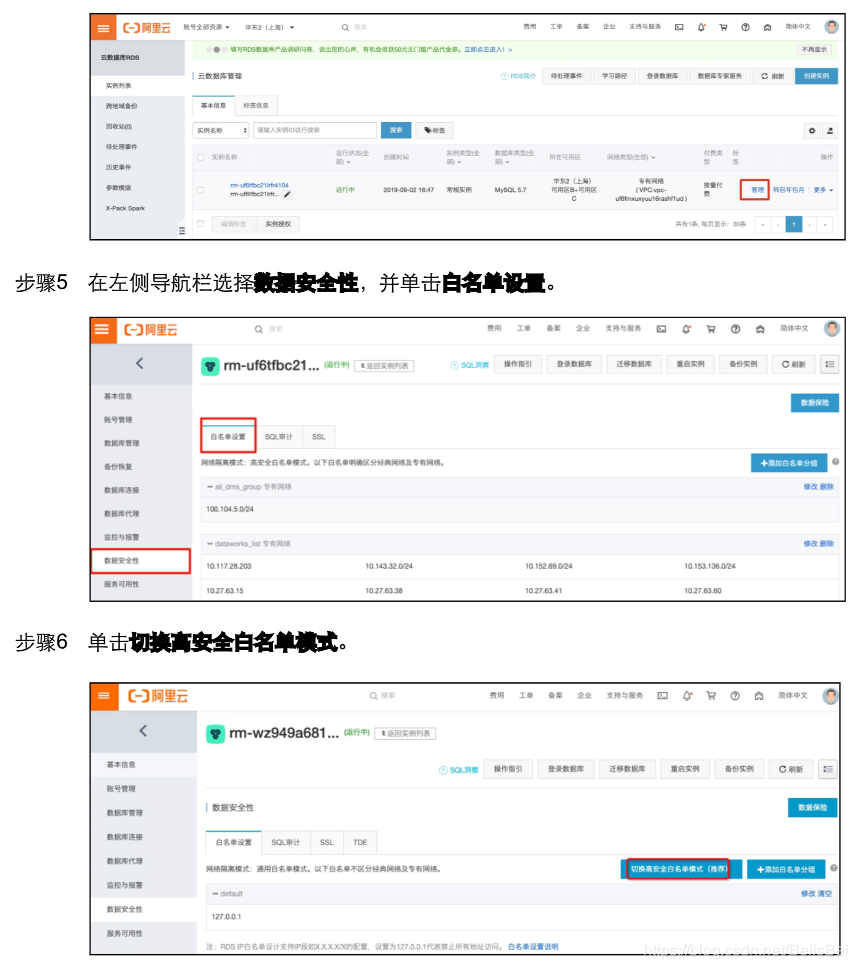857x969 pixels.
Task: Select 白名单设置 tab in middle screenshot
Action: coord(228,436)
